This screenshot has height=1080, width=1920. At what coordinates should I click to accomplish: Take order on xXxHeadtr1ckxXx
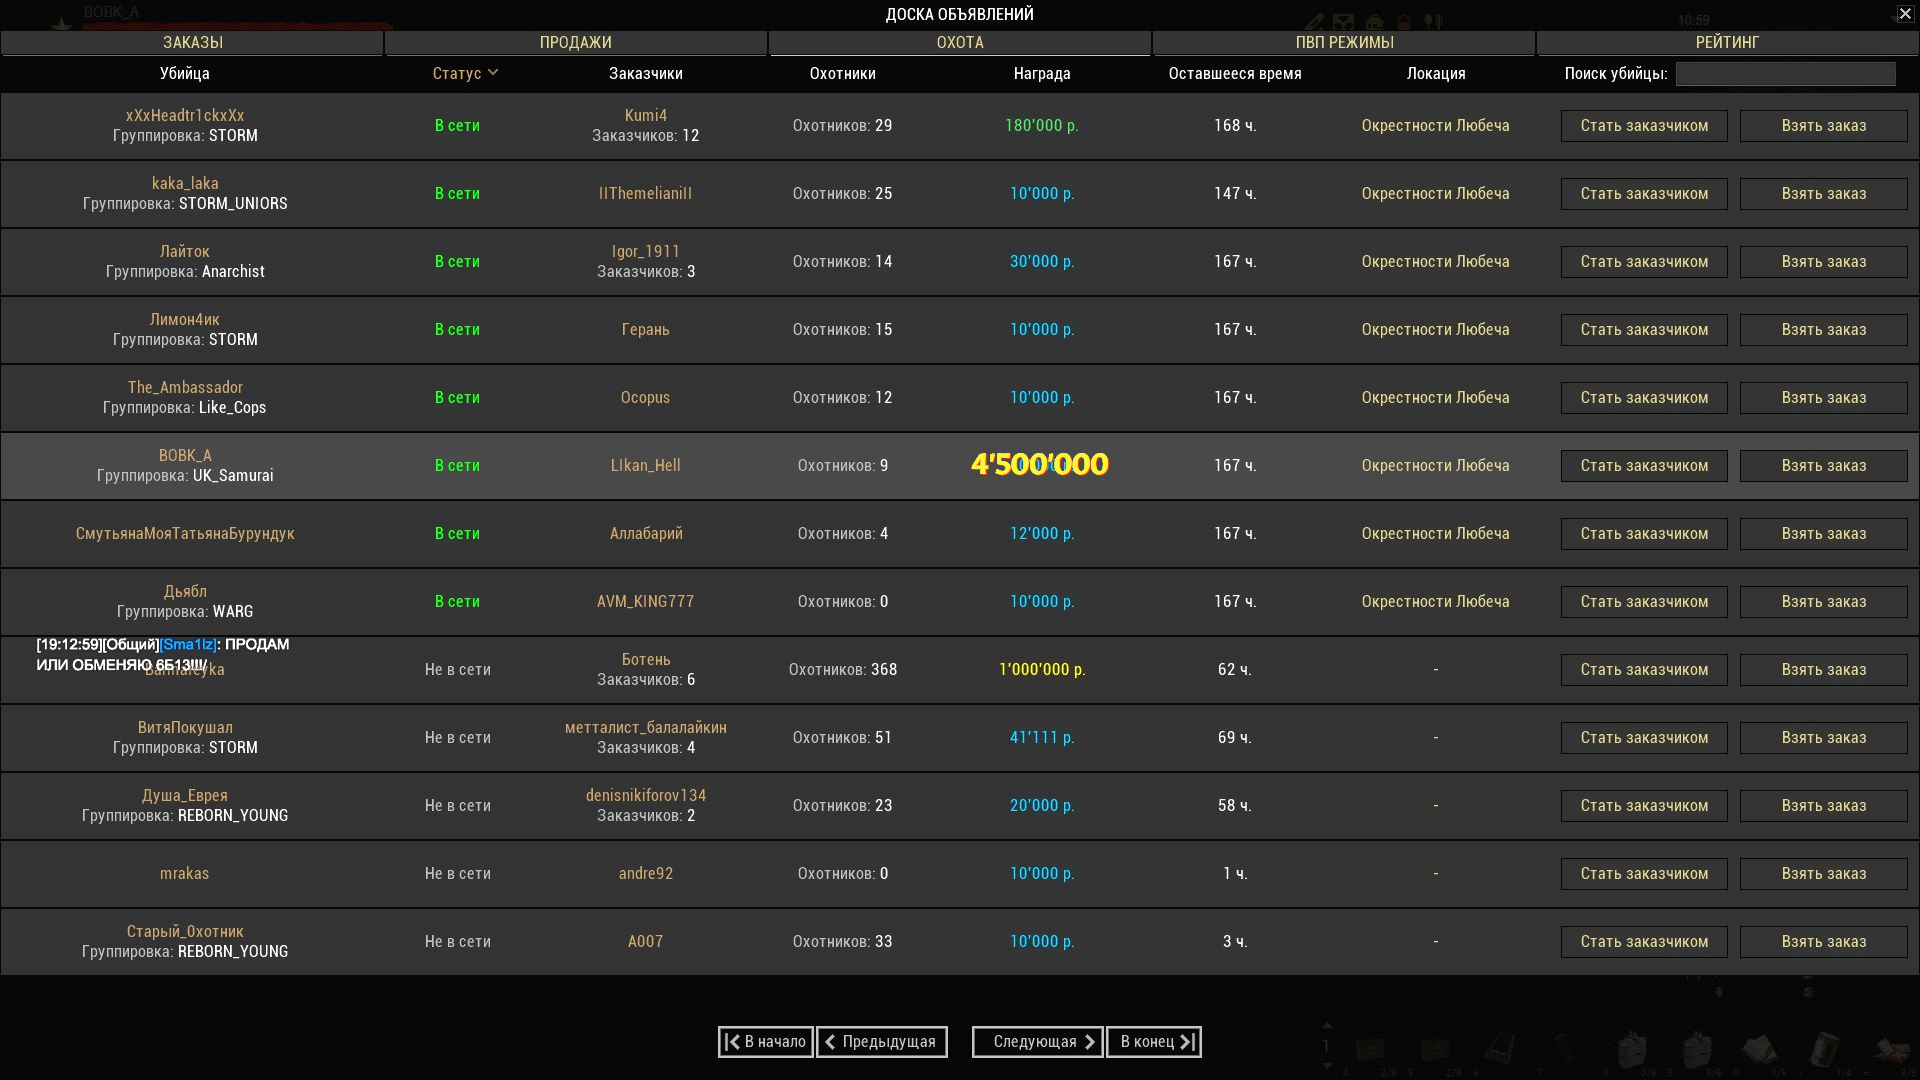click(x=1823, y=126)
